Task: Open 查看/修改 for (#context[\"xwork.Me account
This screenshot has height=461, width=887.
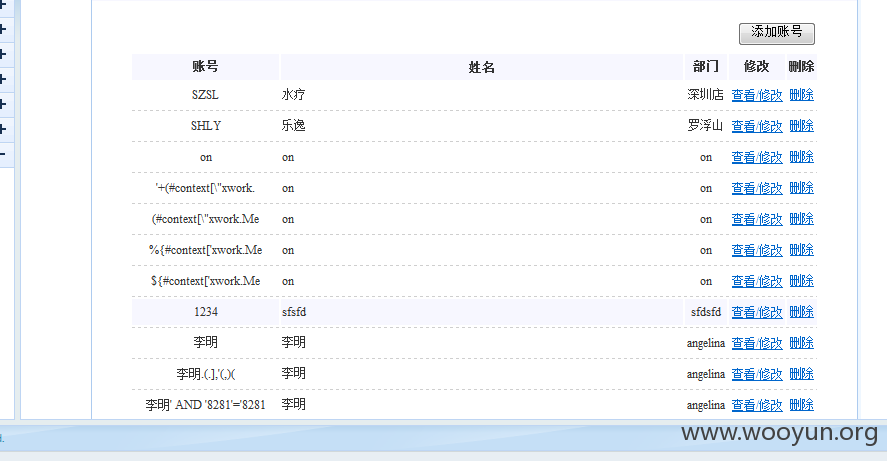Action: click(x=757, y=219)
